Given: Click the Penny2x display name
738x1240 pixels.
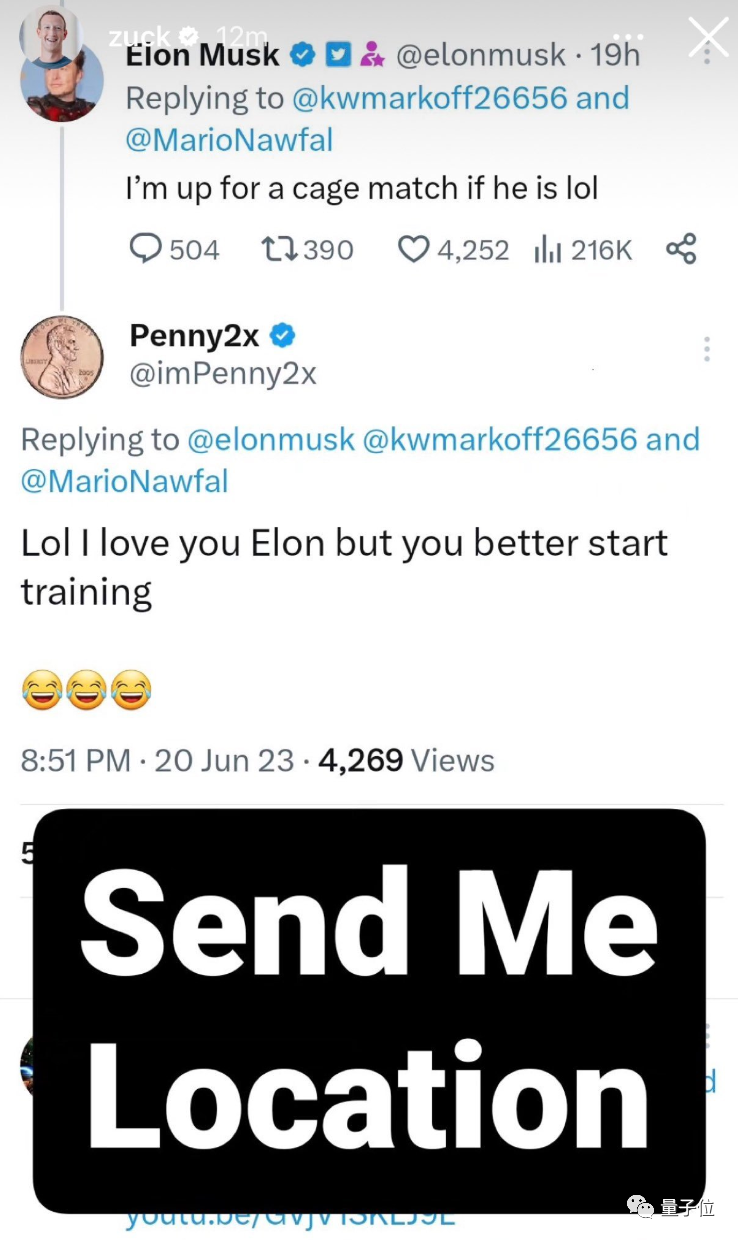Looking at the screenshot, I should [194, 336].
